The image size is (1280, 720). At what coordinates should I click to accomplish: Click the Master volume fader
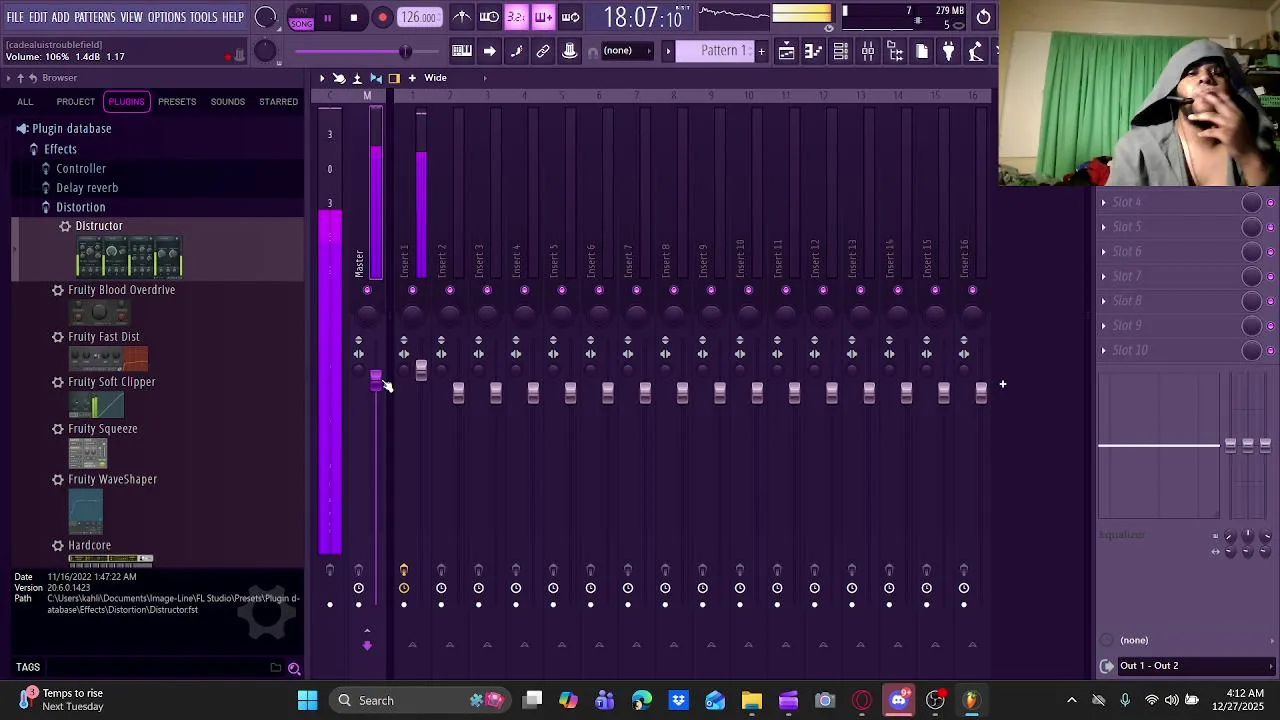[376, 382]
